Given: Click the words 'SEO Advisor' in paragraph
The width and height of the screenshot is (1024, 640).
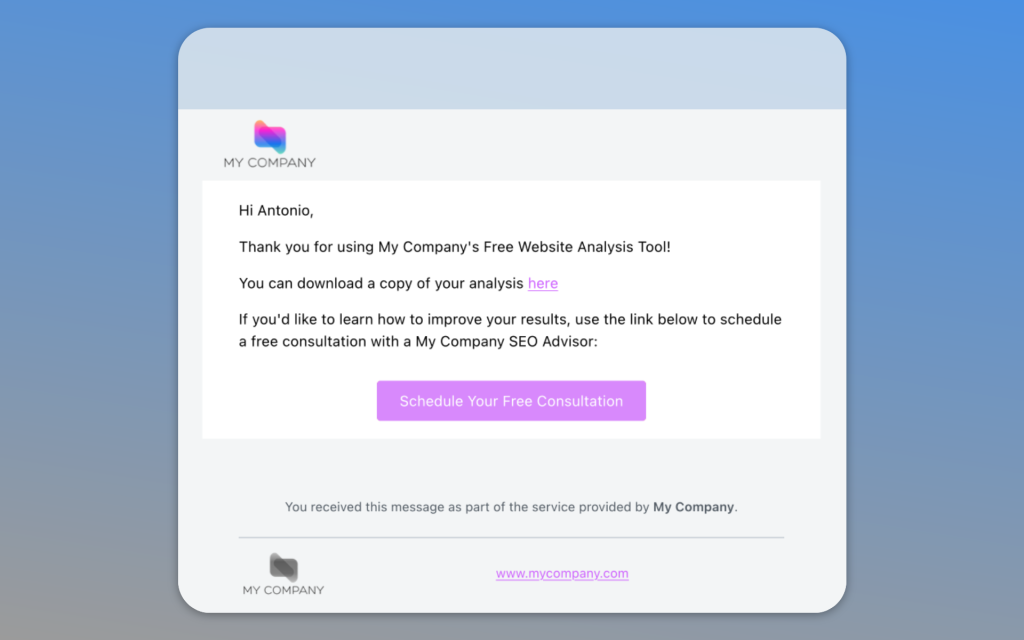Looking at the screenshot, I should point(552,342).
